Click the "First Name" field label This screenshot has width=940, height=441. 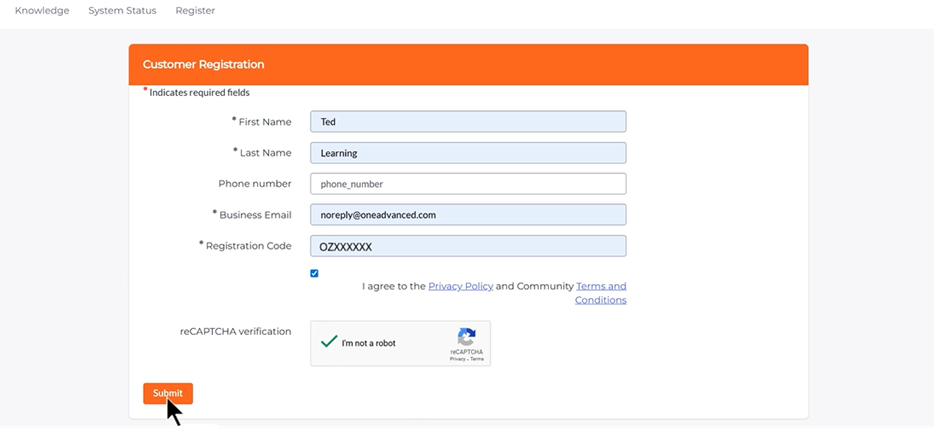point(264,122)
